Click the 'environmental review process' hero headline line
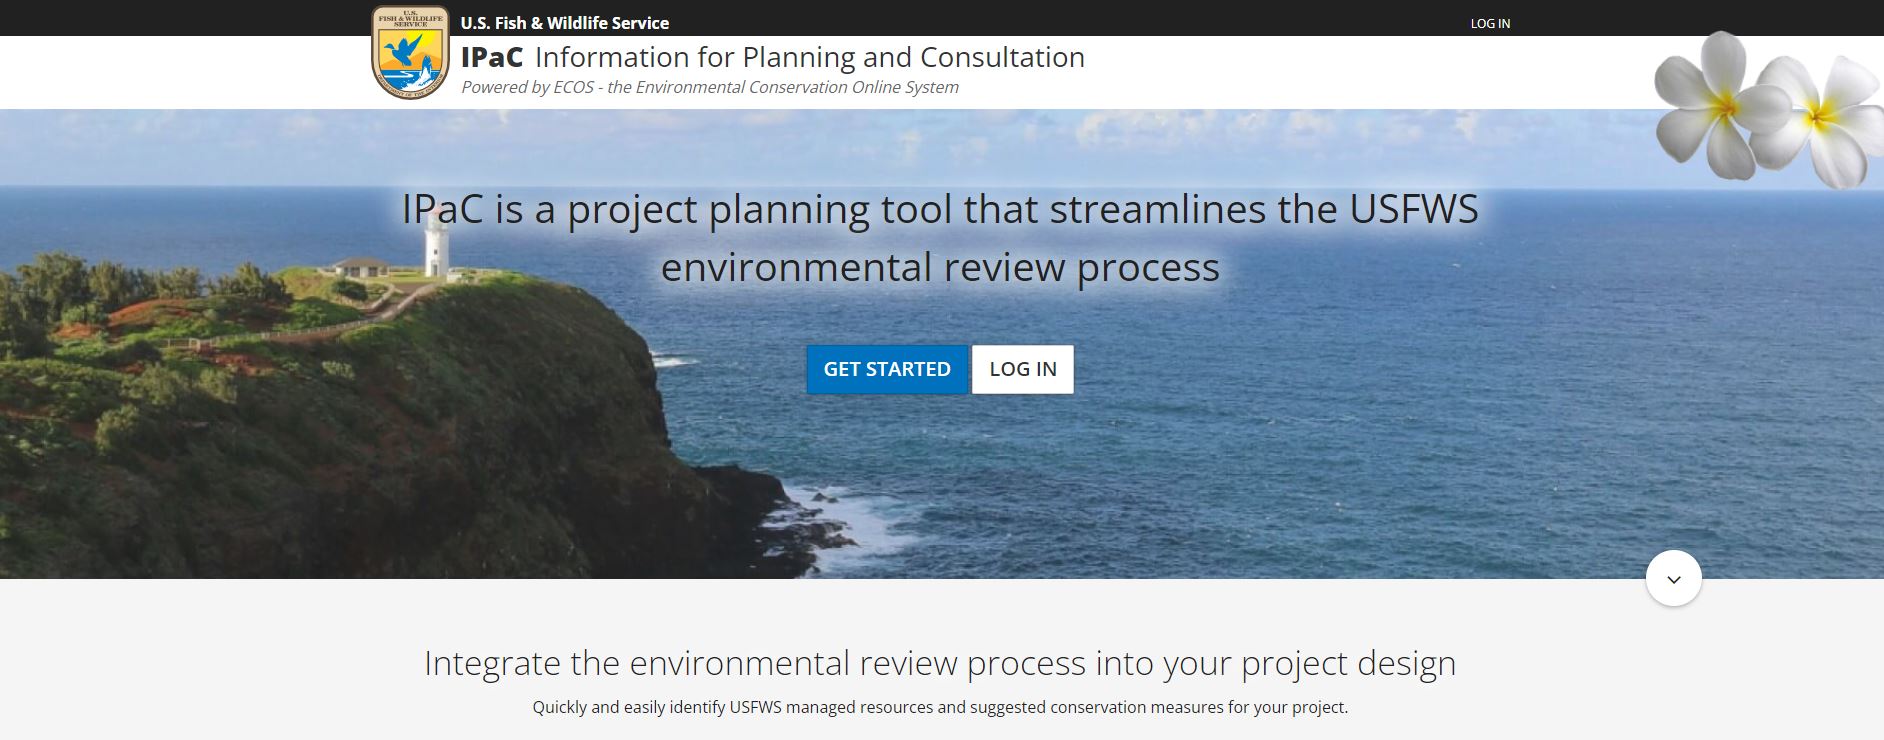The height and width of the screenshot is (740, 1884). (939, 268)
